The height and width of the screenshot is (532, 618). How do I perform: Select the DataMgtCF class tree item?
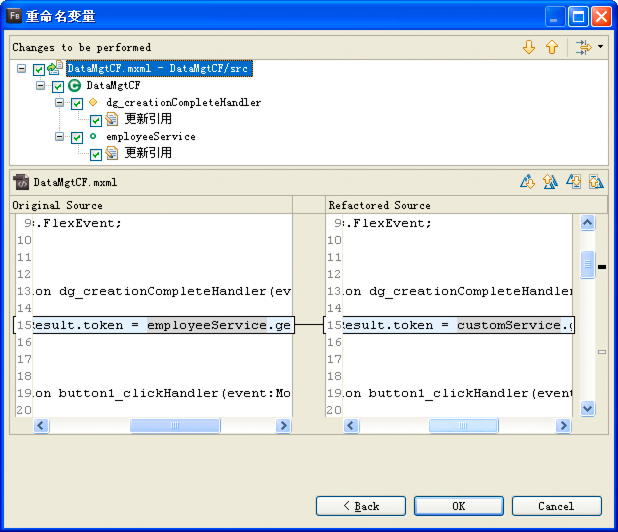pos(112,86)
